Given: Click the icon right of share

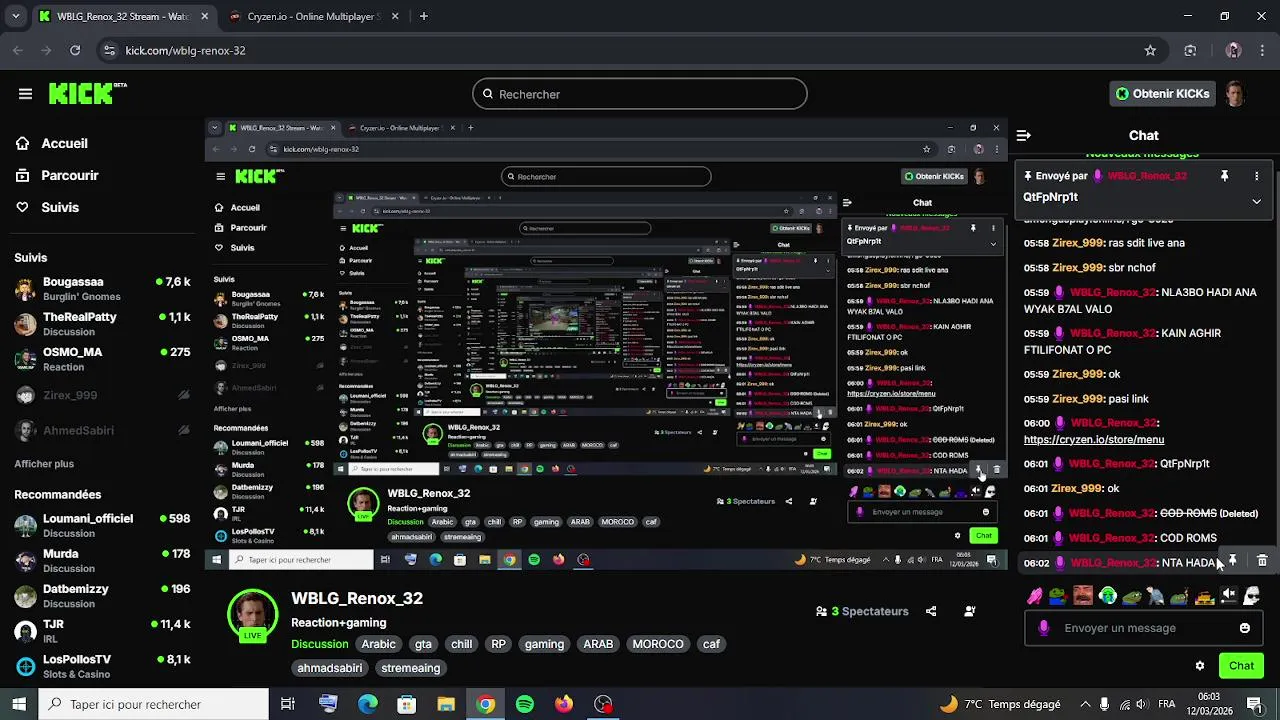Looking at the screenshot, I should [x=969, y=611].
